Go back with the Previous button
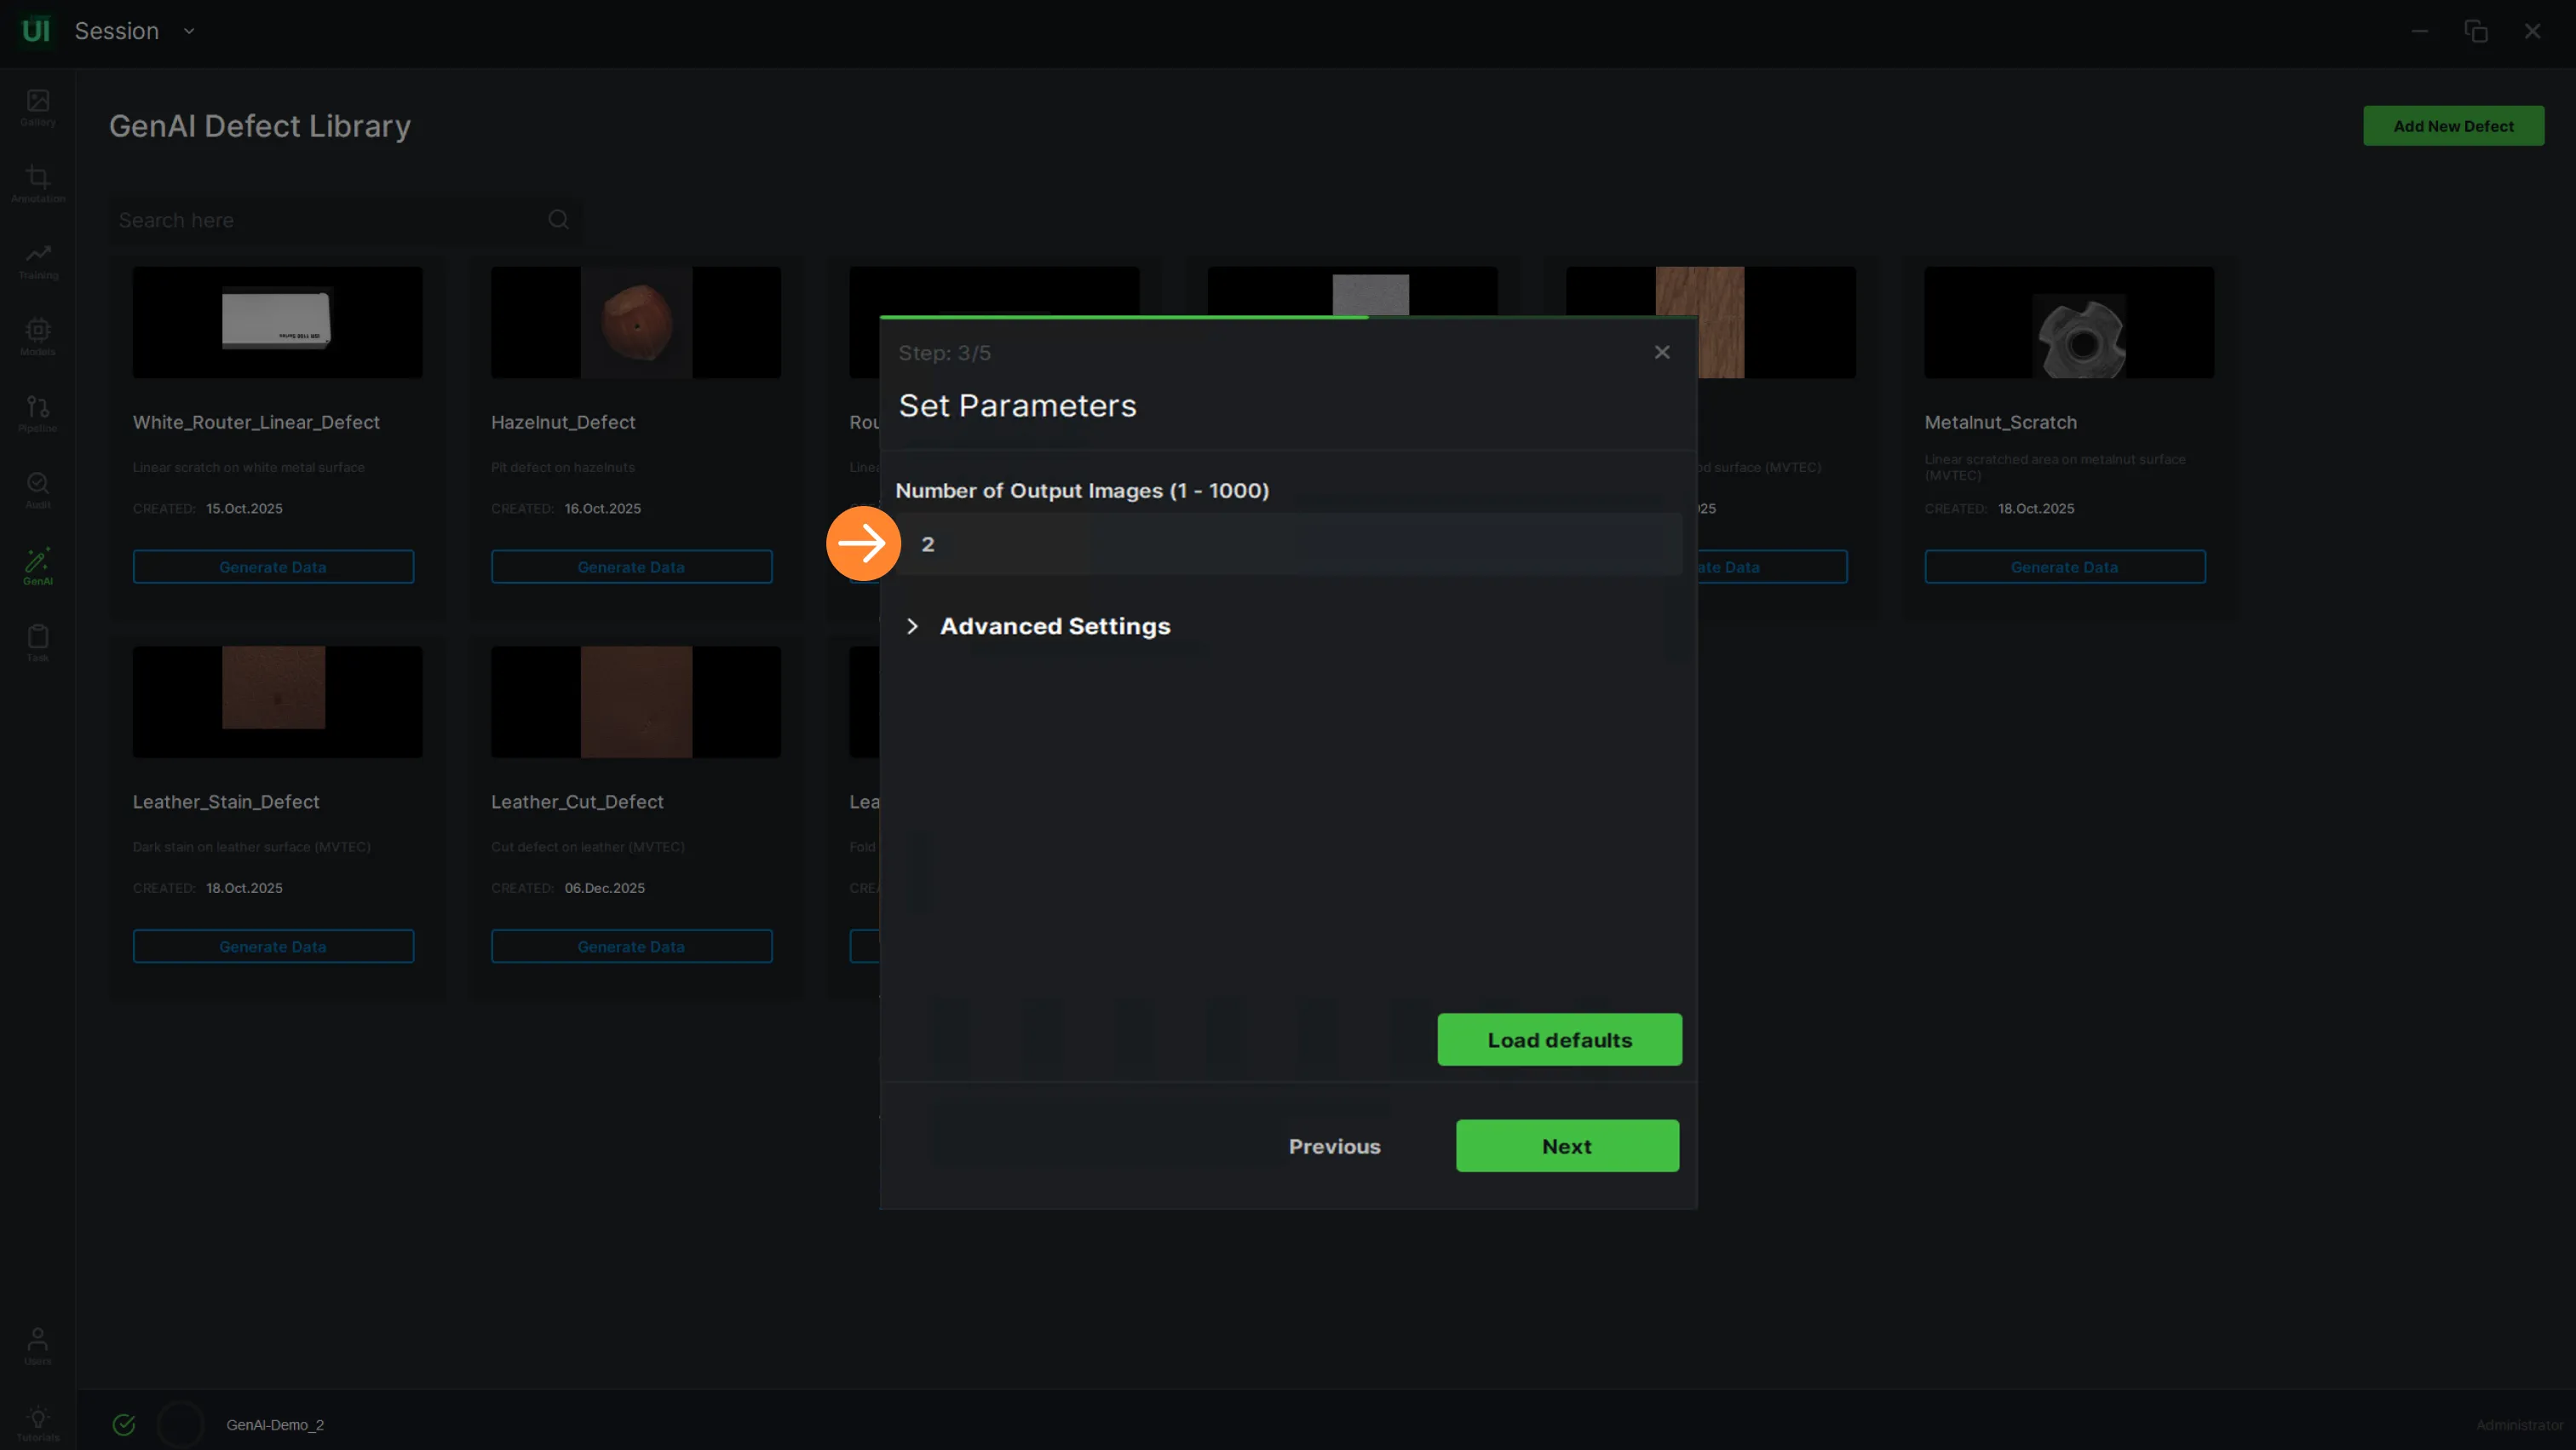Viewport: 2576px width, 1450px height. pos(1334,1146)
